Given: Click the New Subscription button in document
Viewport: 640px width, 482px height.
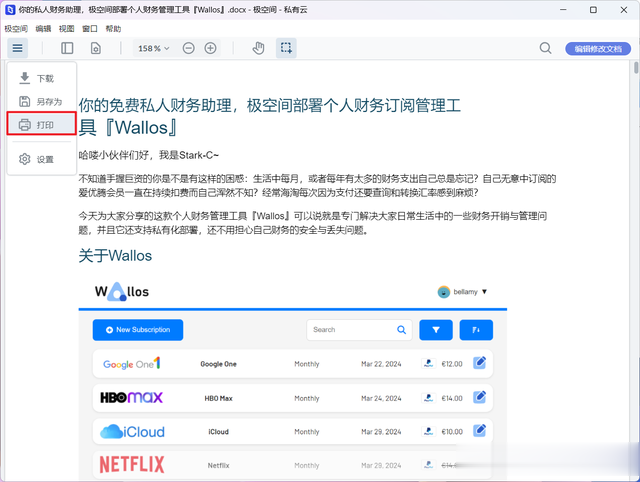Looking at the screenshot, I should [138, 330].
